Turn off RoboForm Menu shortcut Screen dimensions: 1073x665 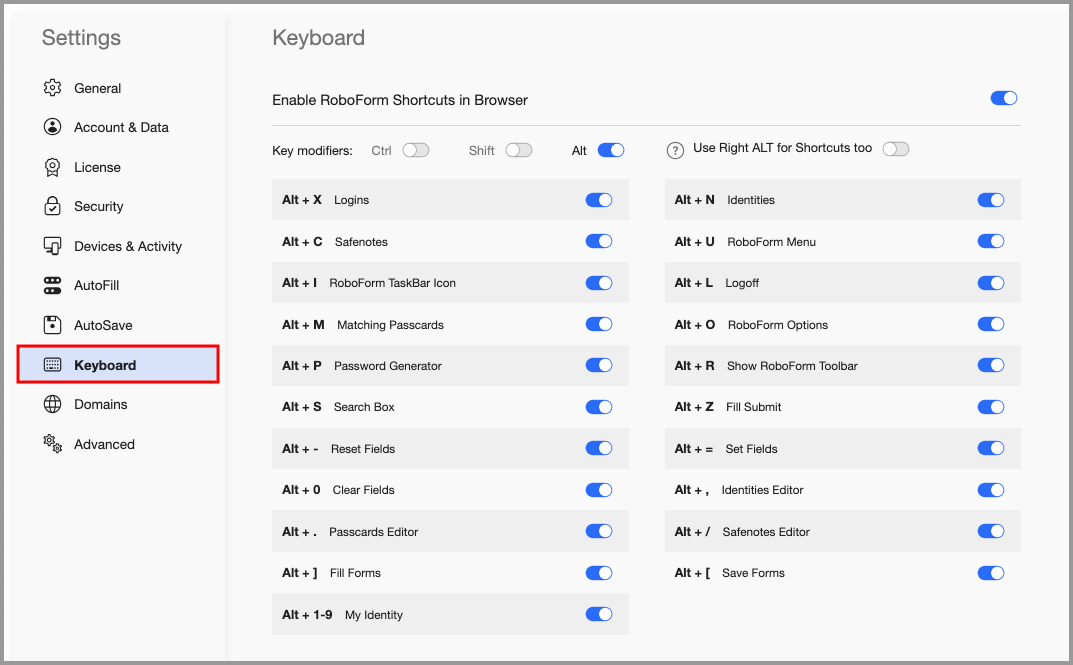(991, 242)
